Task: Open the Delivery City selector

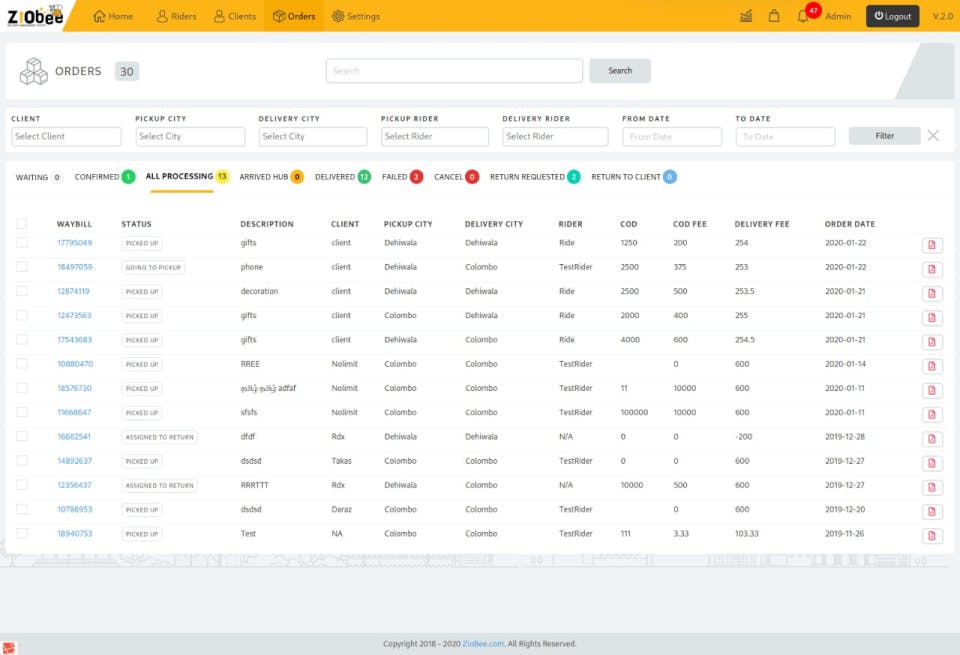Action: tap(312, 137)
